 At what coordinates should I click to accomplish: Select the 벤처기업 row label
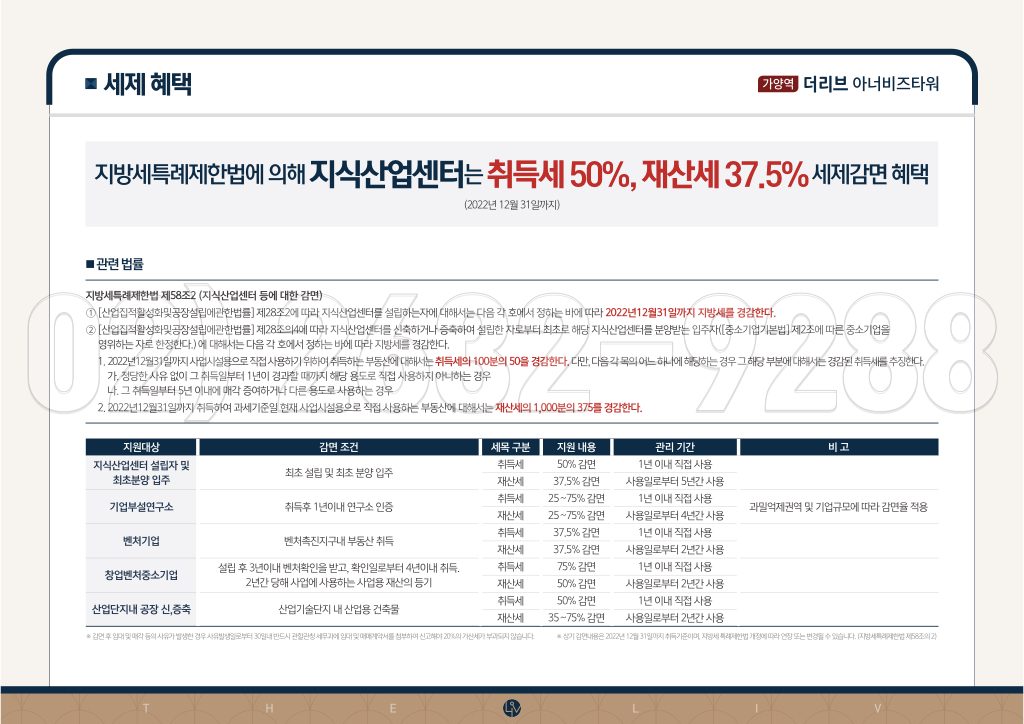(141, 541)
